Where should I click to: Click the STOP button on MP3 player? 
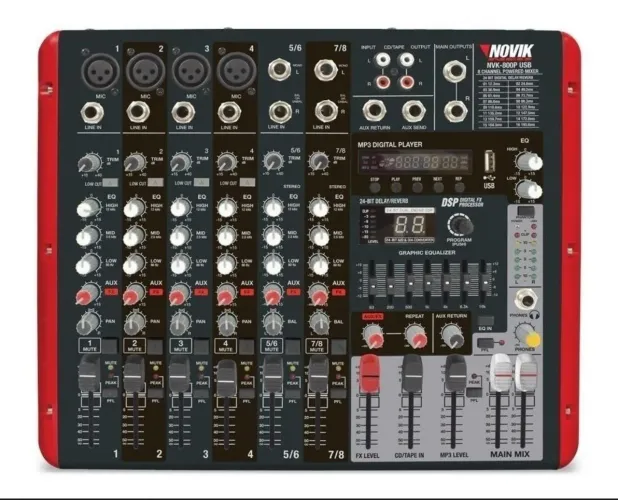[x=374, y=187]
